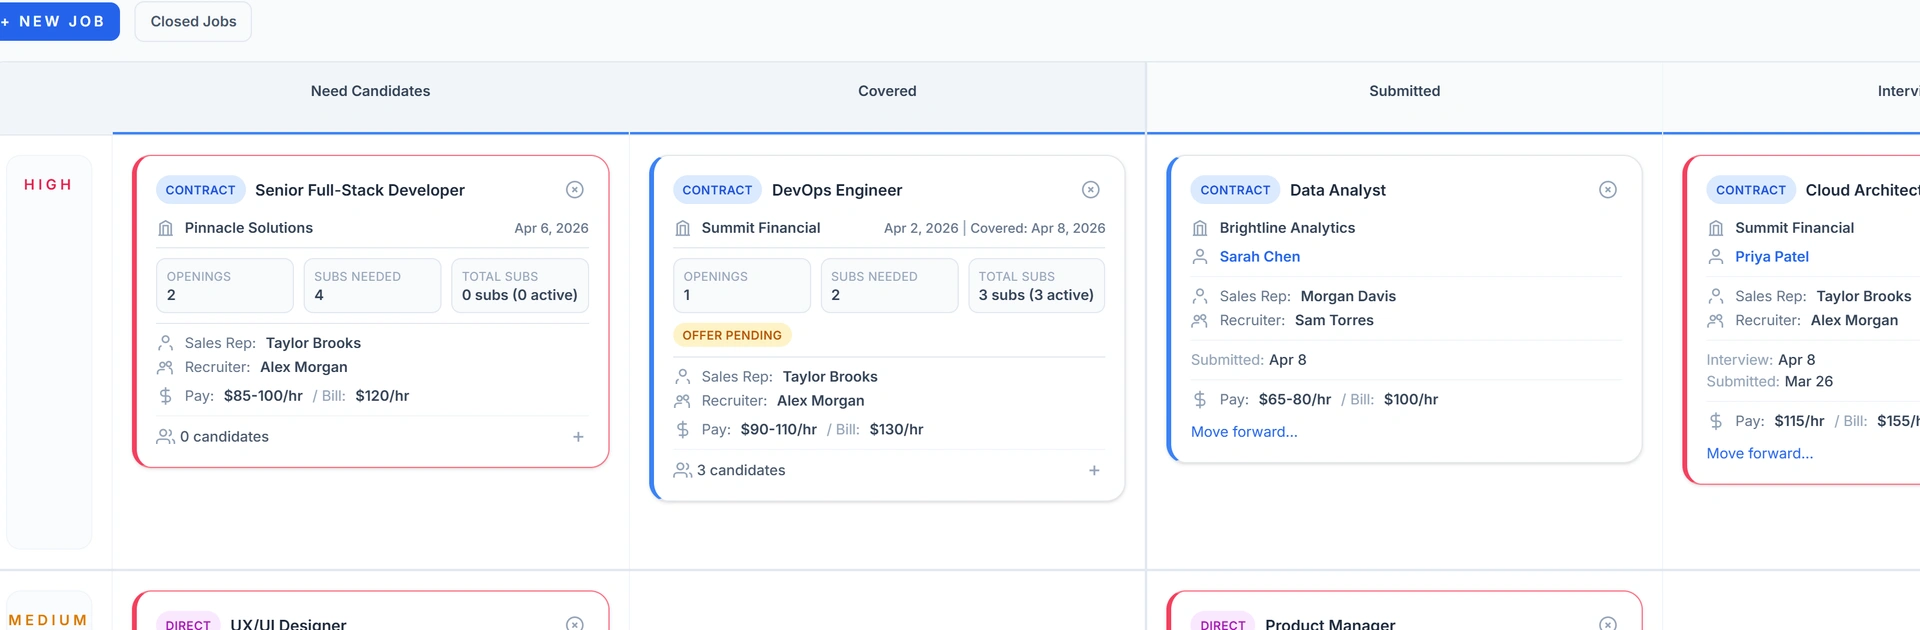
Task: Click Move forward on Cloud Architect card
Action: pyautogui.click(x=1760, y=454)
